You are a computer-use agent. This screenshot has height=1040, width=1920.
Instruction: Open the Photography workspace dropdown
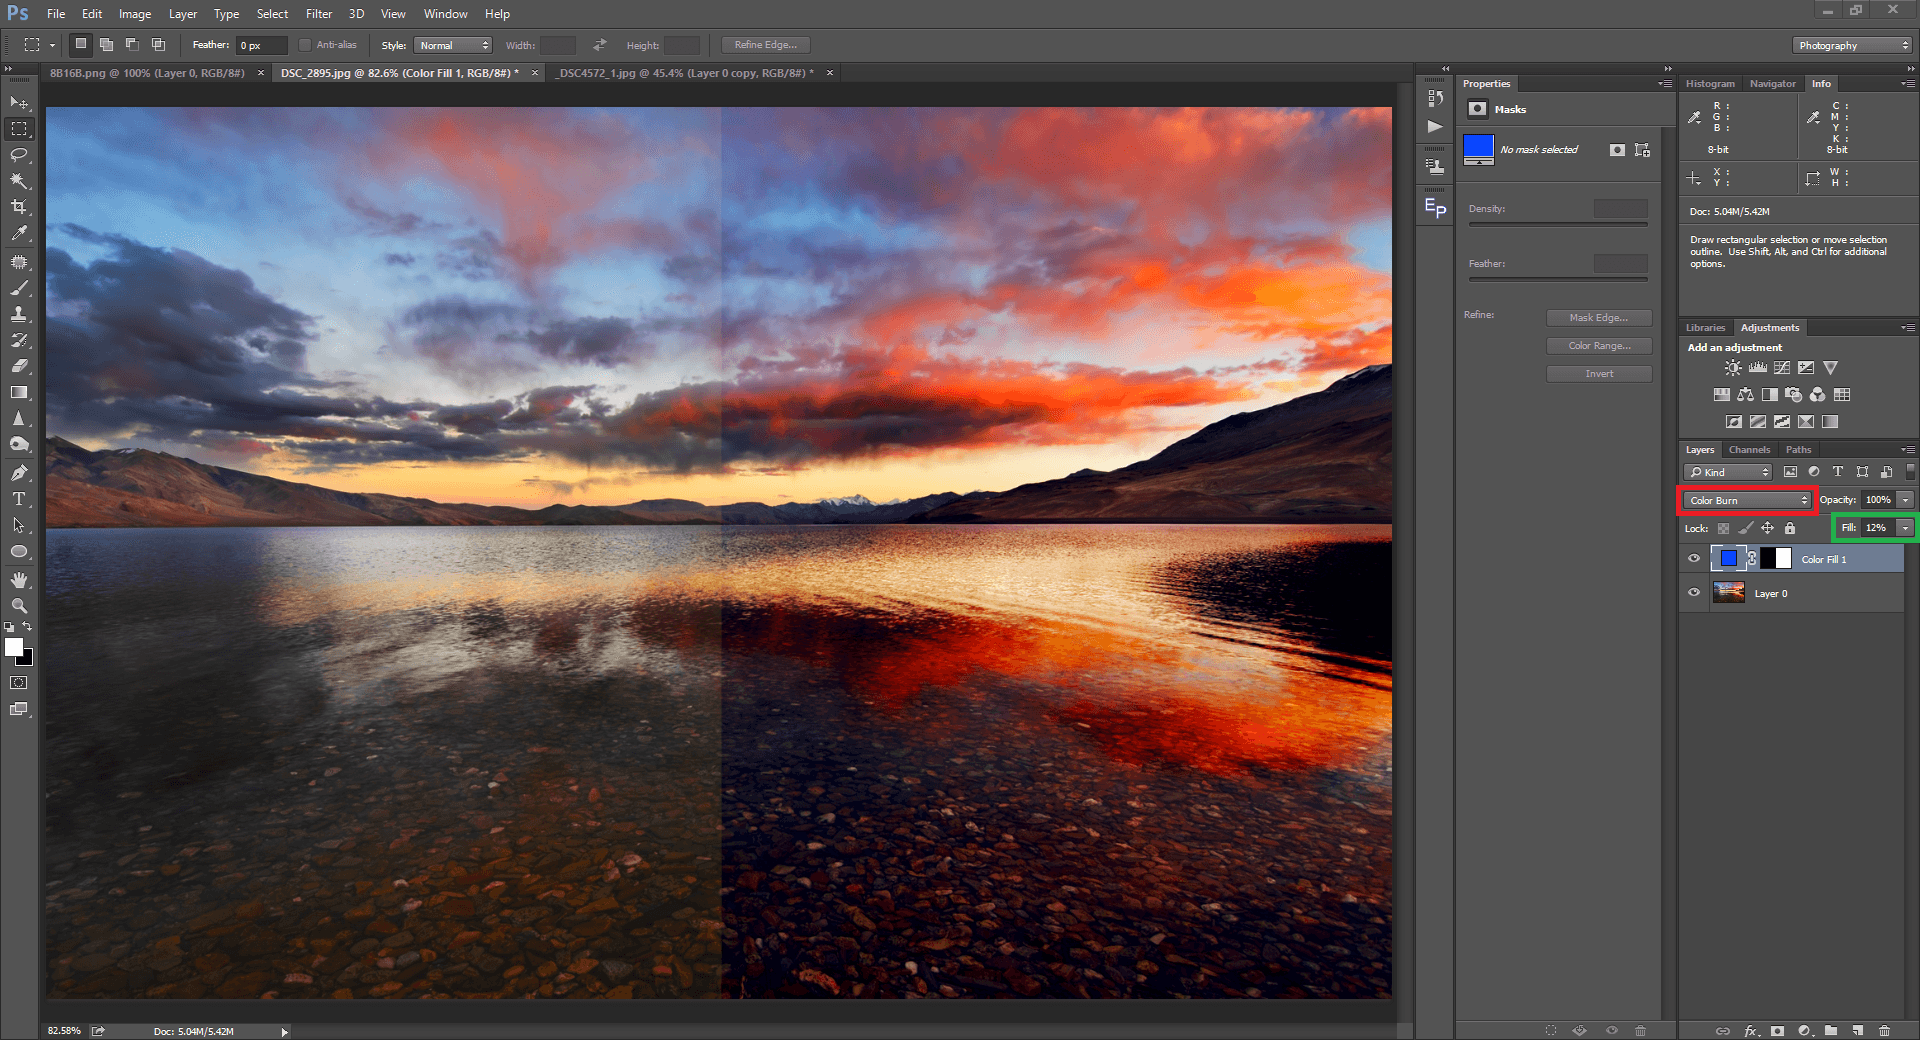point(1852,45)
